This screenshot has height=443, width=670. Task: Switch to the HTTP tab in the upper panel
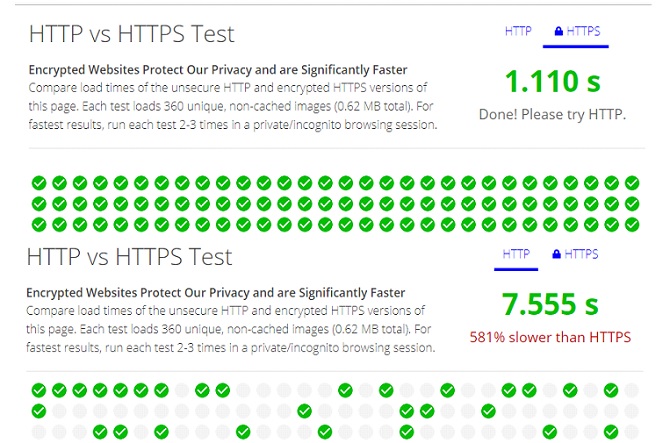pos(518,31)
